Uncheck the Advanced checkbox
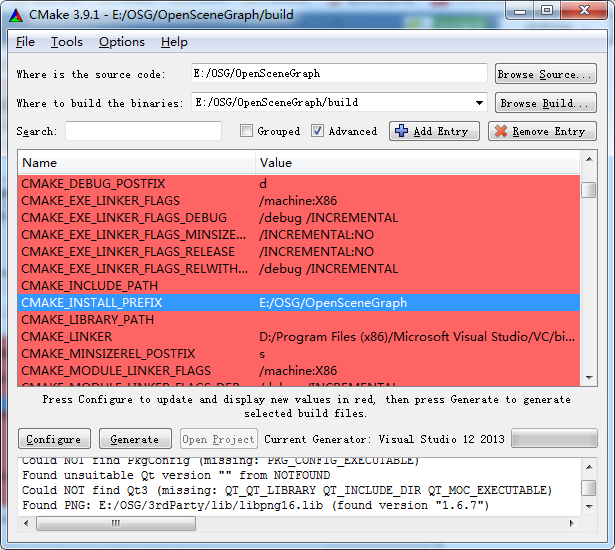 pyautogui.click(x=318, y=131)
